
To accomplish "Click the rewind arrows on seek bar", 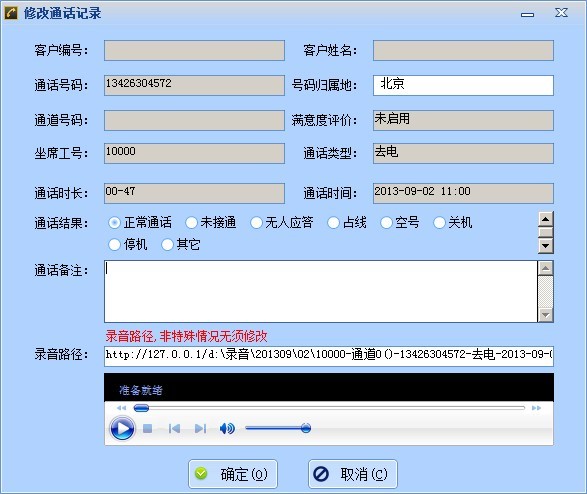I will coord(121,408).
